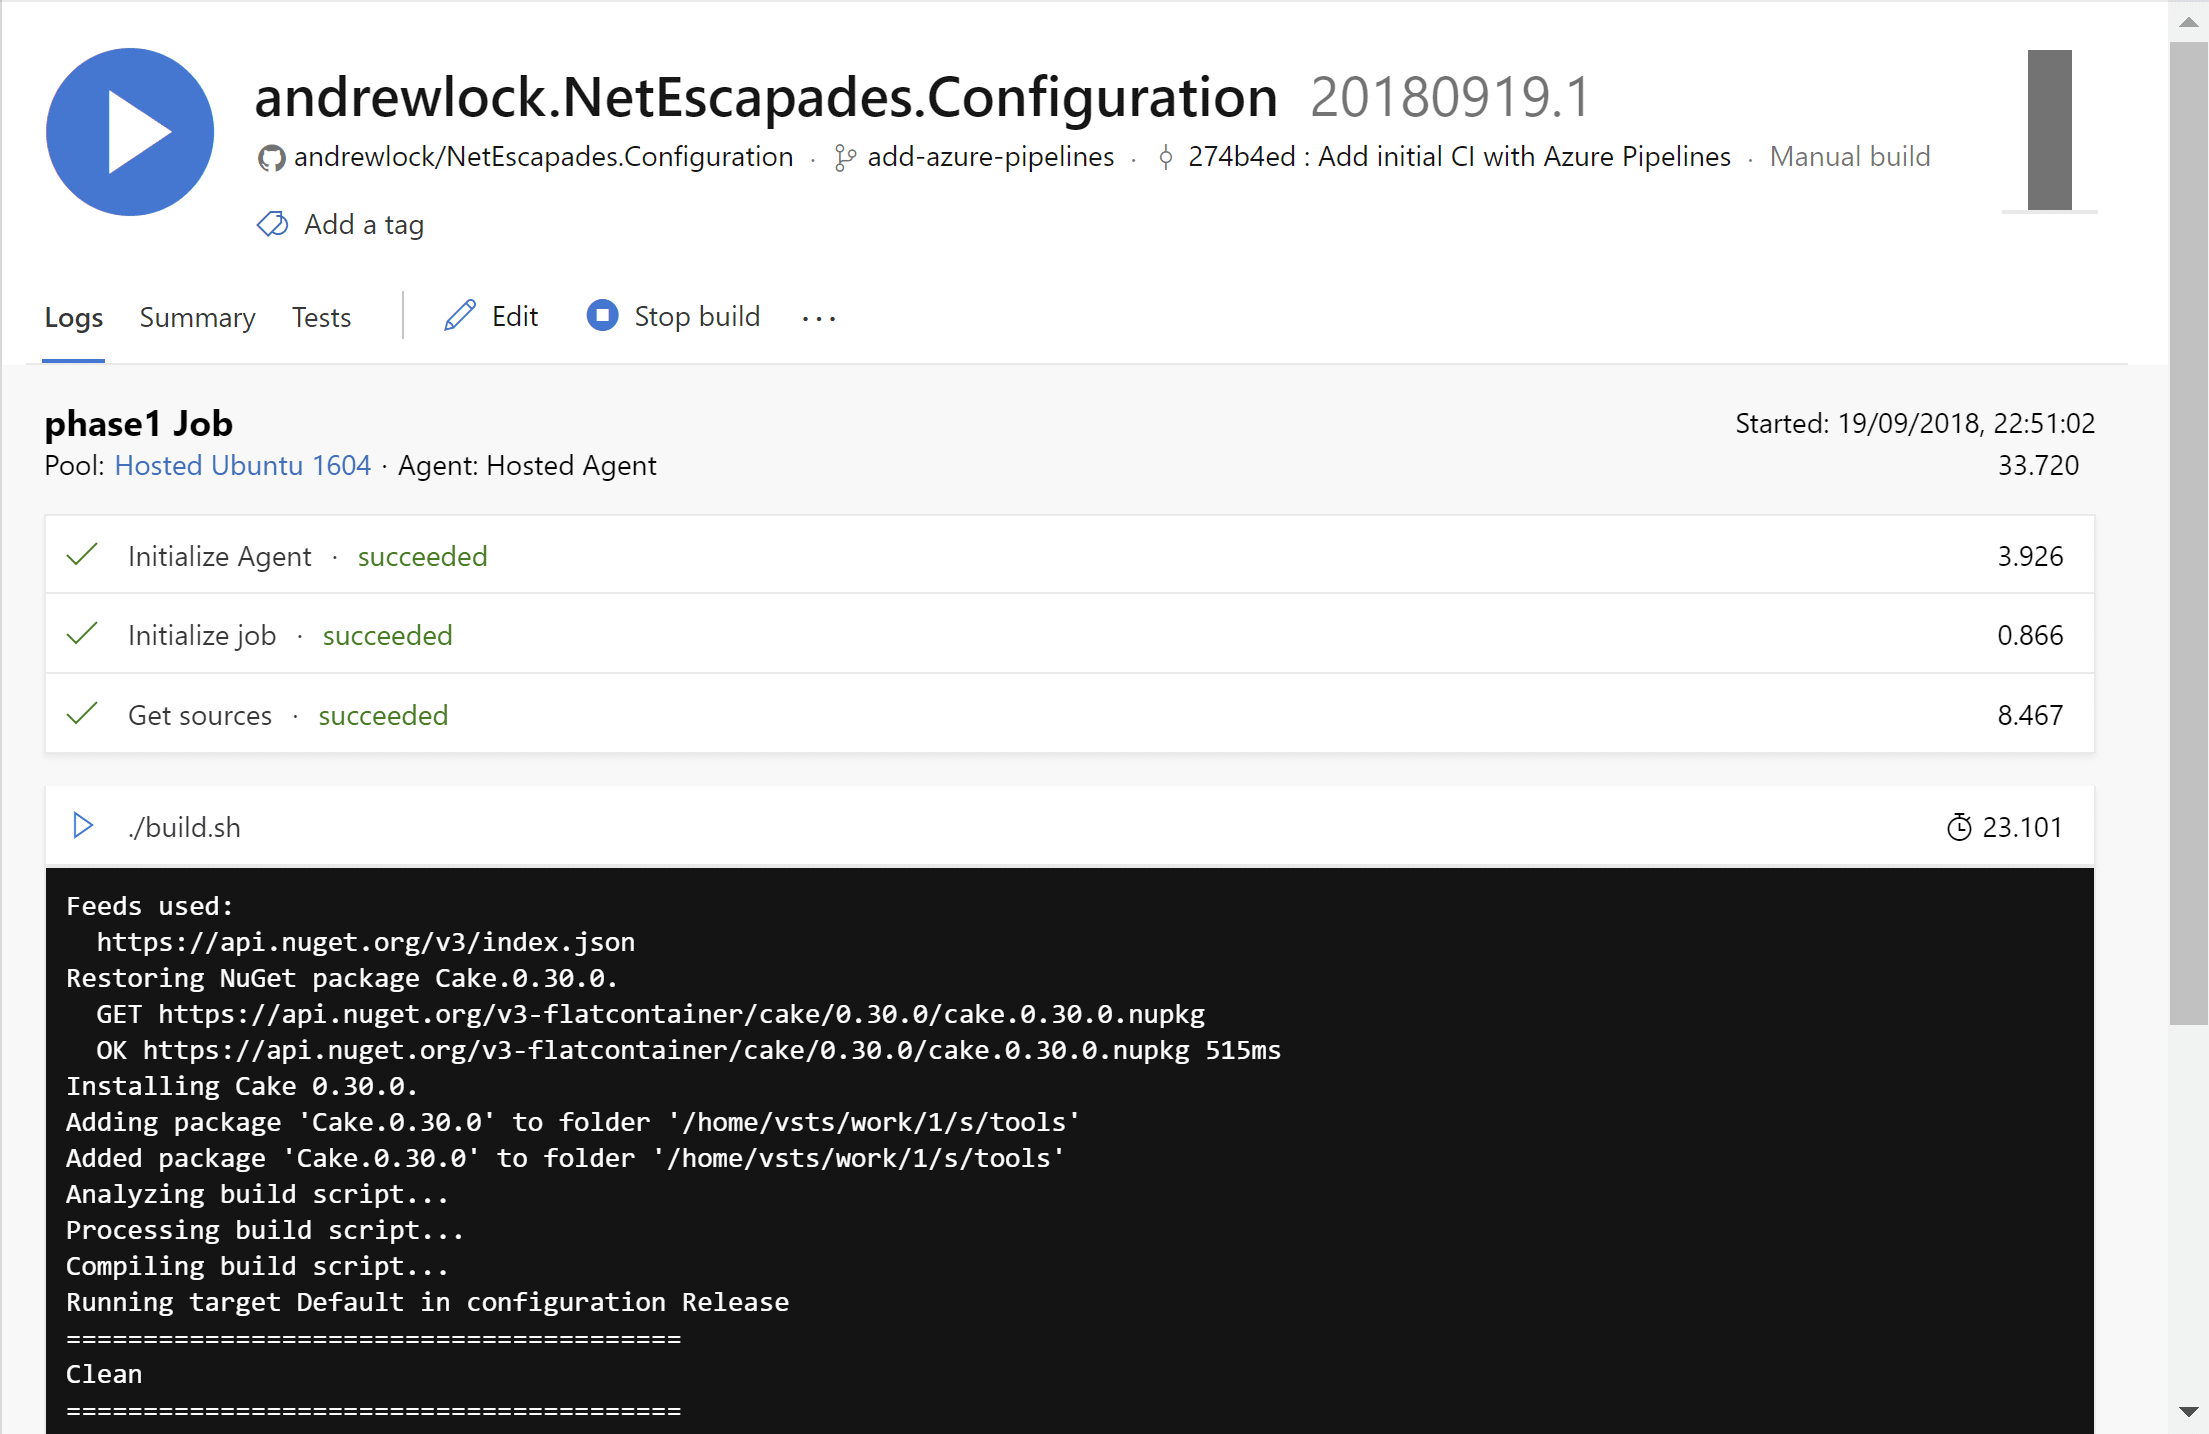
Task: Click the play icon beside ./build.sh
Action: pos(83,826)
